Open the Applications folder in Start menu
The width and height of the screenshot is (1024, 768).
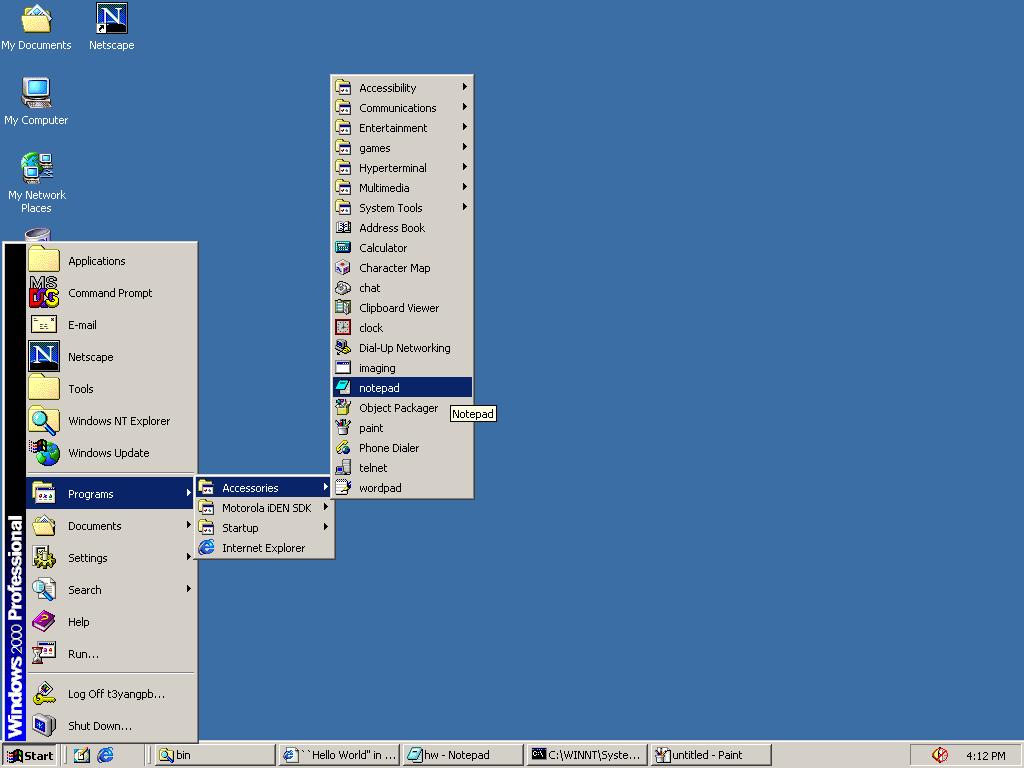click(111, 261)
